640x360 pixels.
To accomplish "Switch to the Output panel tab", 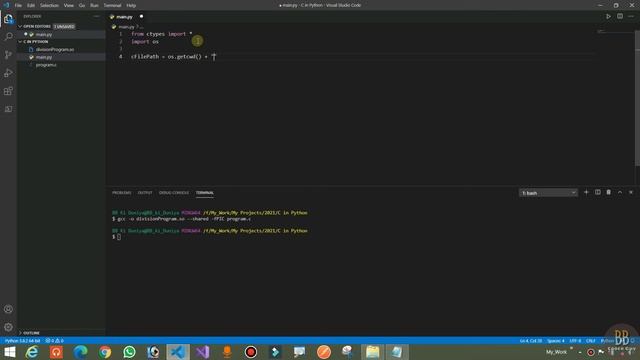I will click(145, 193).
